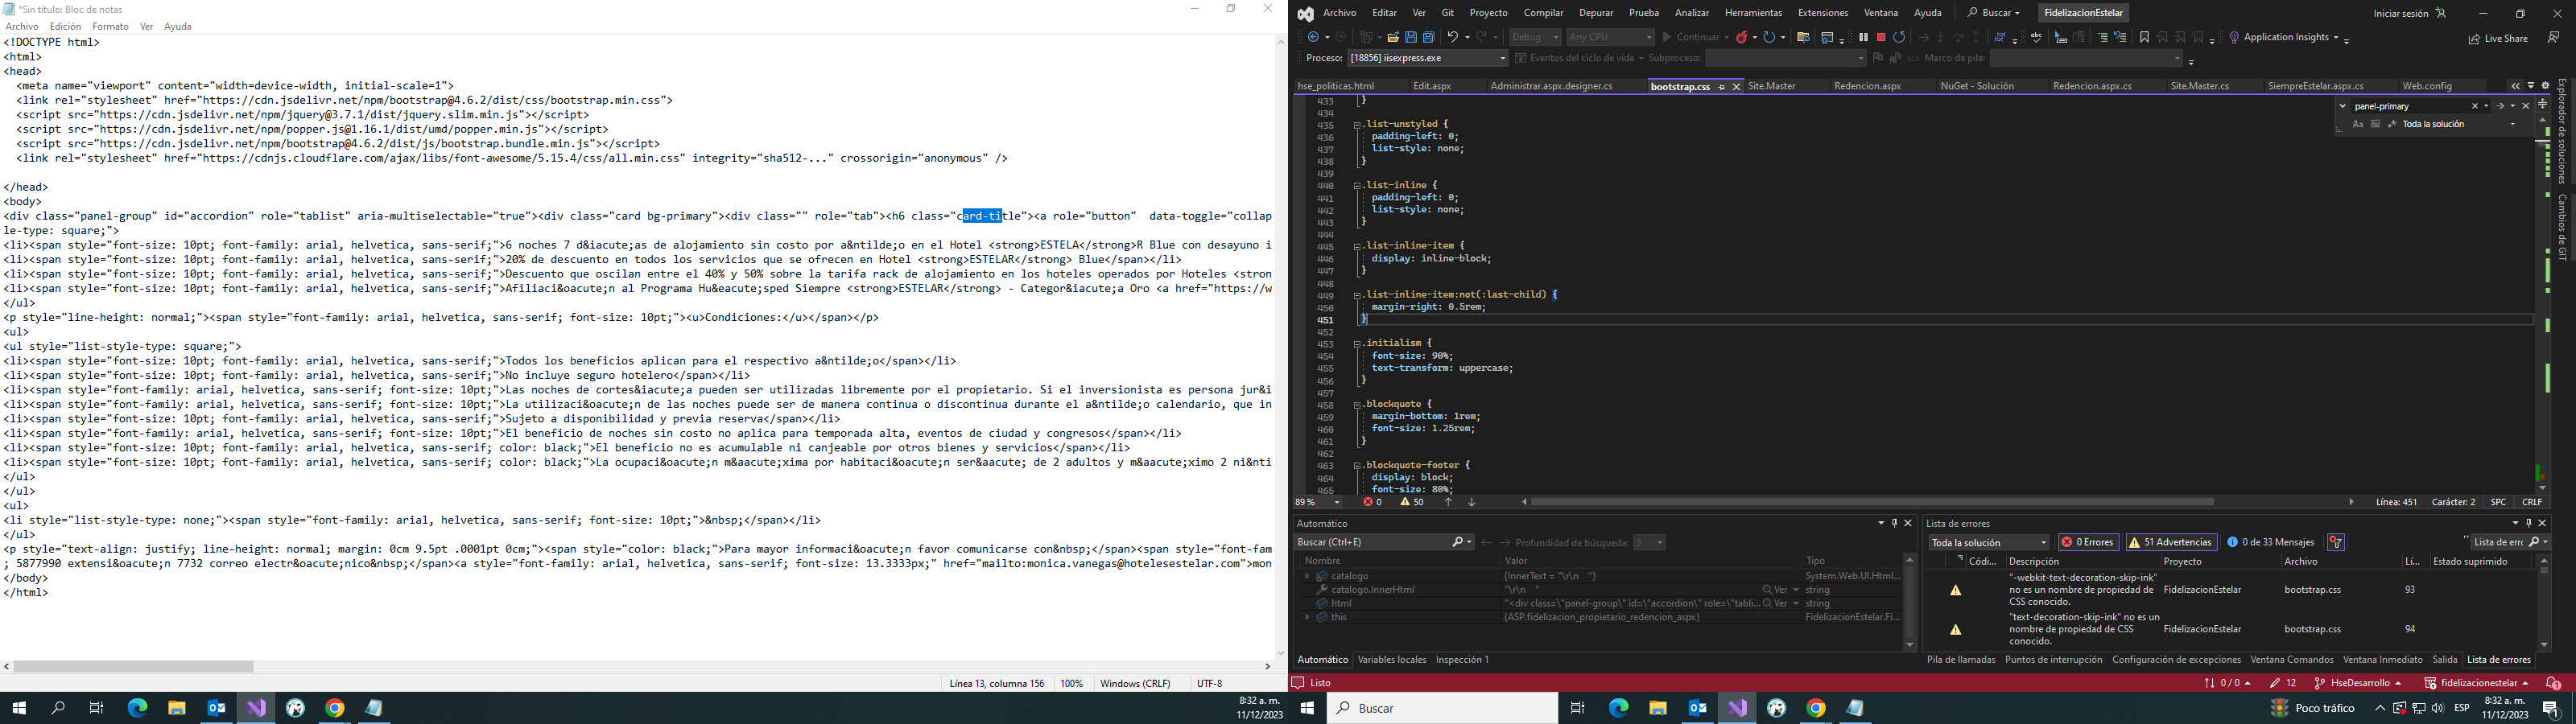2576x724 pixels.
Task: Close the bootstrap.css tab
Action: pyautogui.click(x=1736, y=87)
